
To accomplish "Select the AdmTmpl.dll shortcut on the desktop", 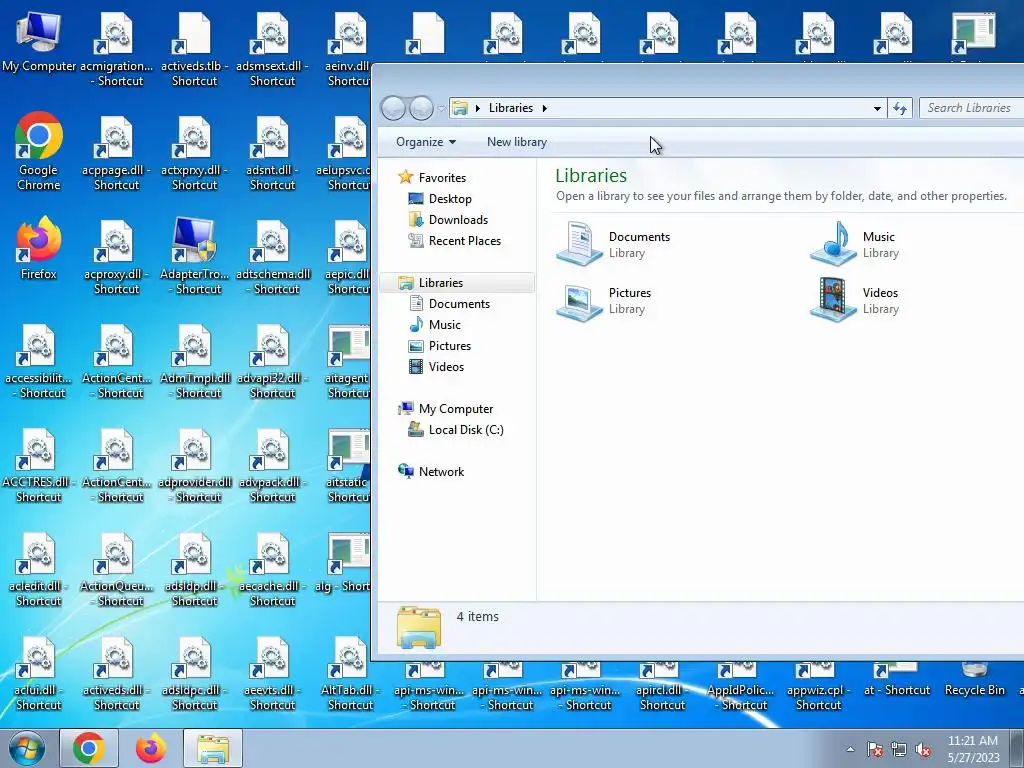I will [195, 360].
